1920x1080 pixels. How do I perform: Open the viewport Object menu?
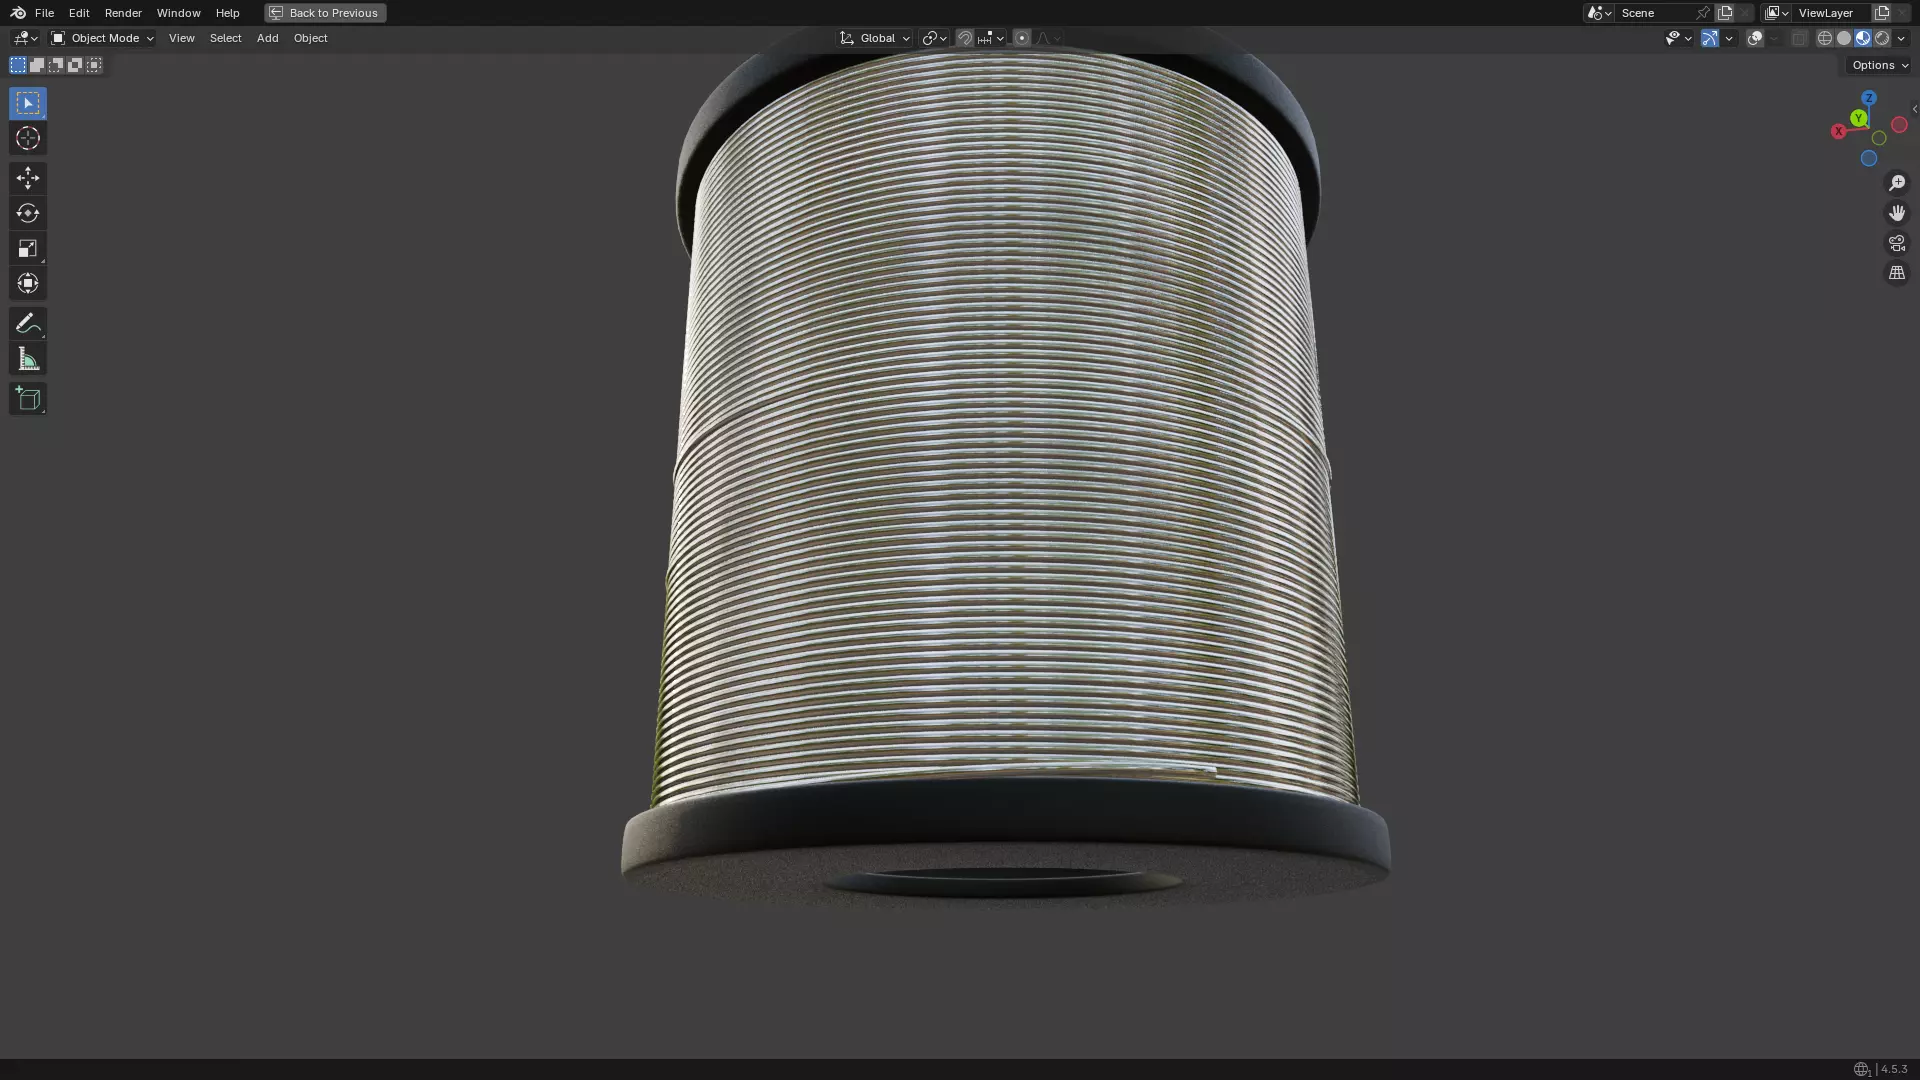[x=310, y=38]
